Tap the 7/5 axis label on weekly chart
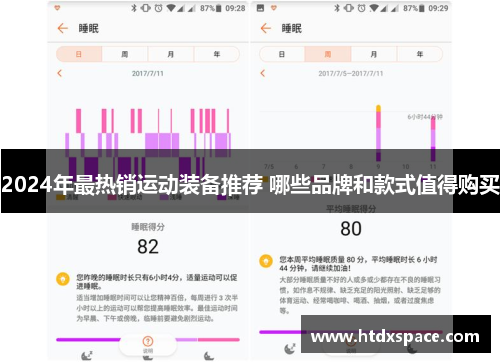The height and width of the screenshot is (362, 500). [269, 166]
